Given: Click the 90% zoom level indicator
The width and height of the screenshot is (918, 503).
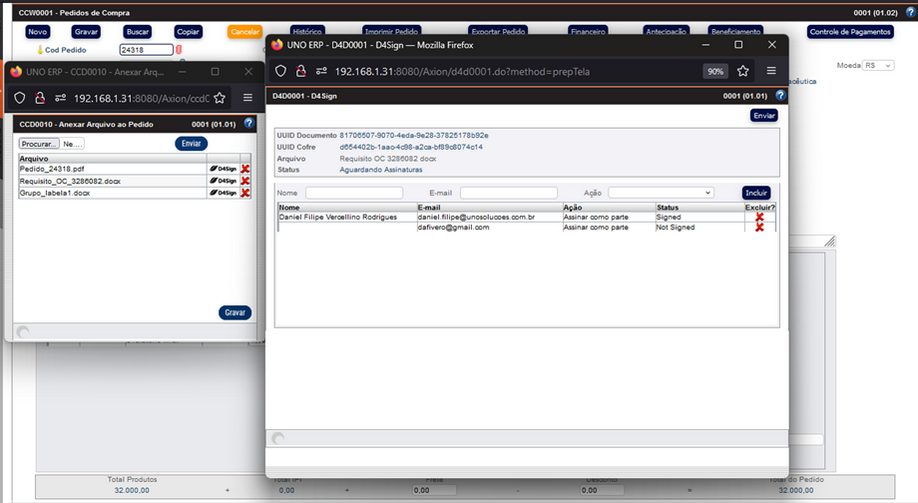Looking at the screenshot, I should pos(715,71).
